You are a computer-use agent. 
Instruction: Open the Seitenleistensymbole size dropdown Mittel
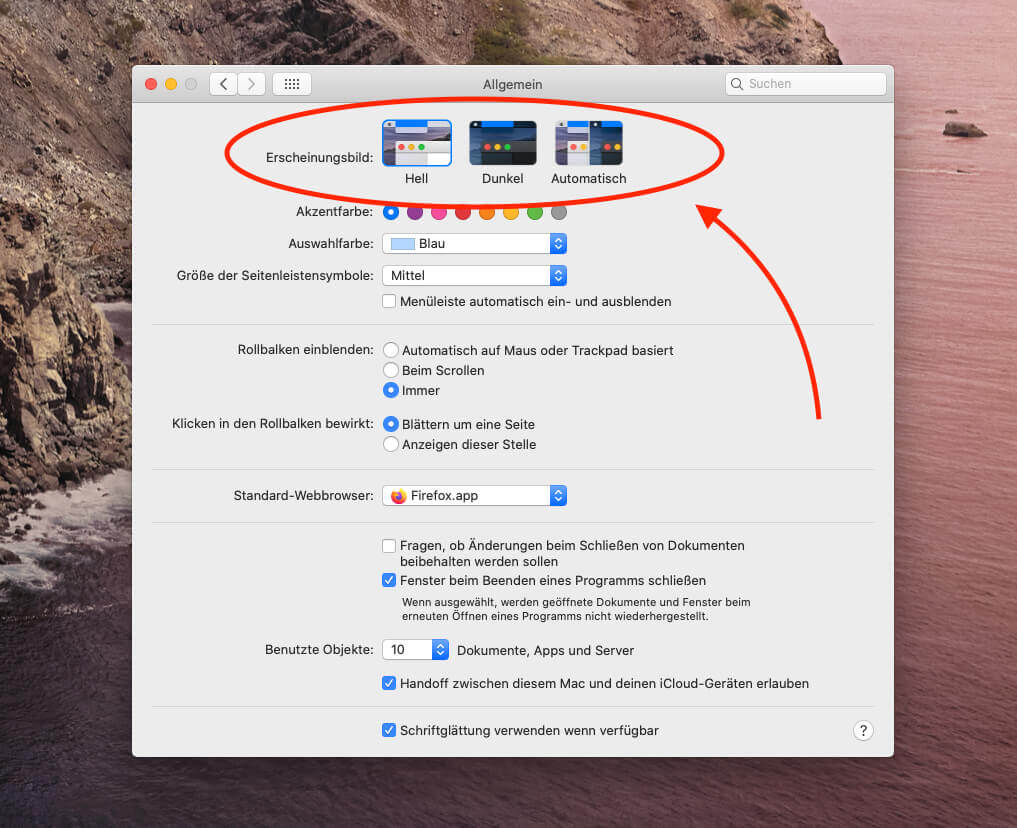(475, 276)
